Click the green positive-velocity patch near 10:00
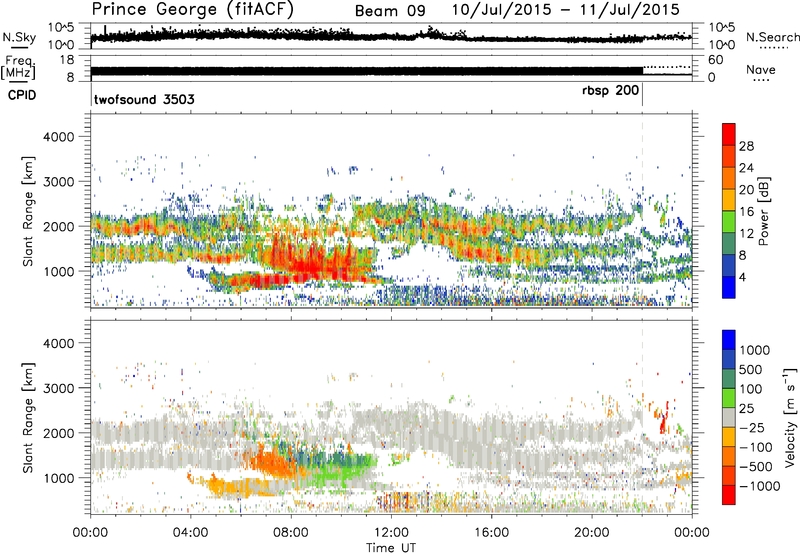The width and height of the screenshot is (800, 554). point(342,472)
